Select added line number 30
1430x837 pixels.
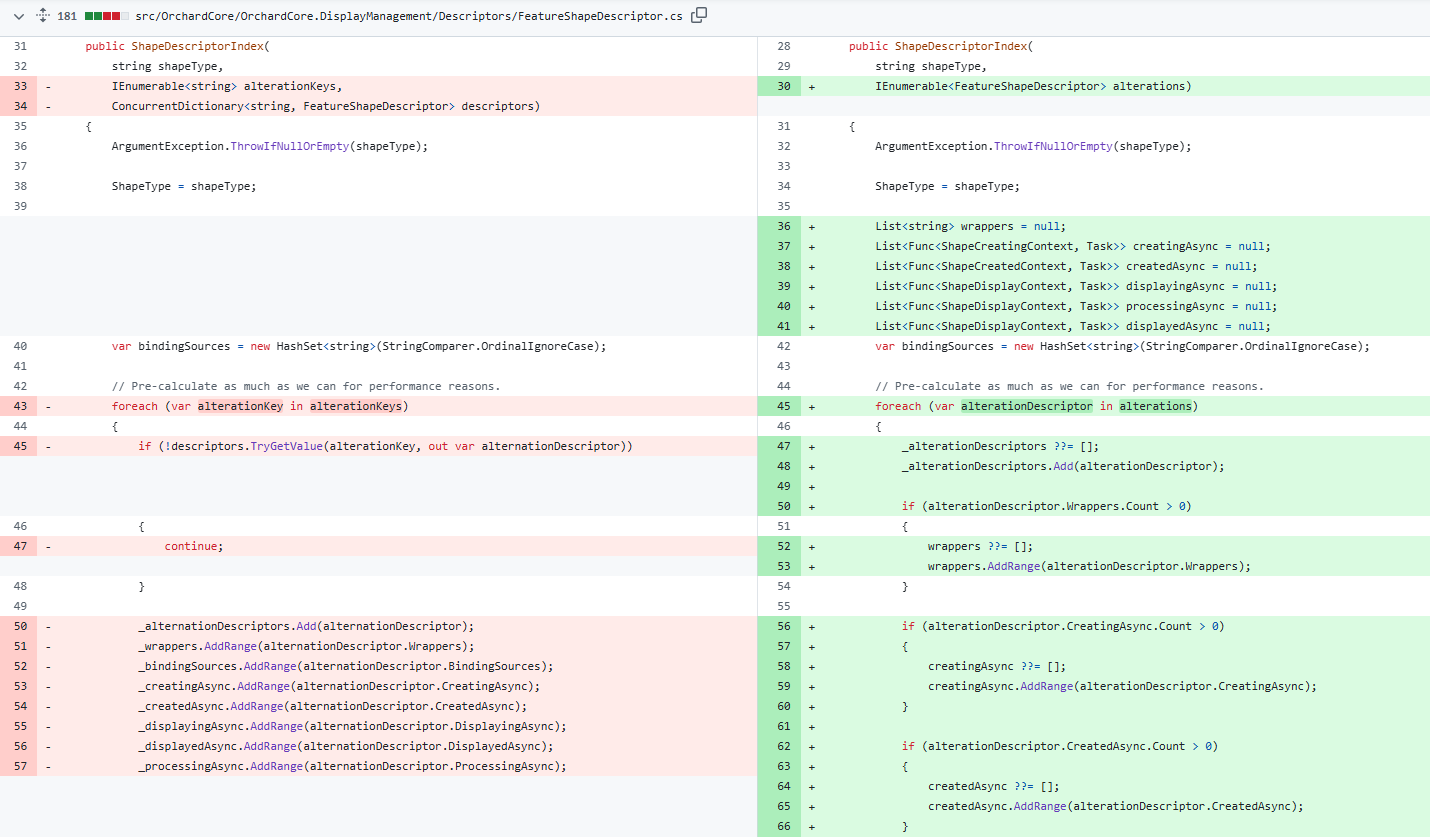784,86
